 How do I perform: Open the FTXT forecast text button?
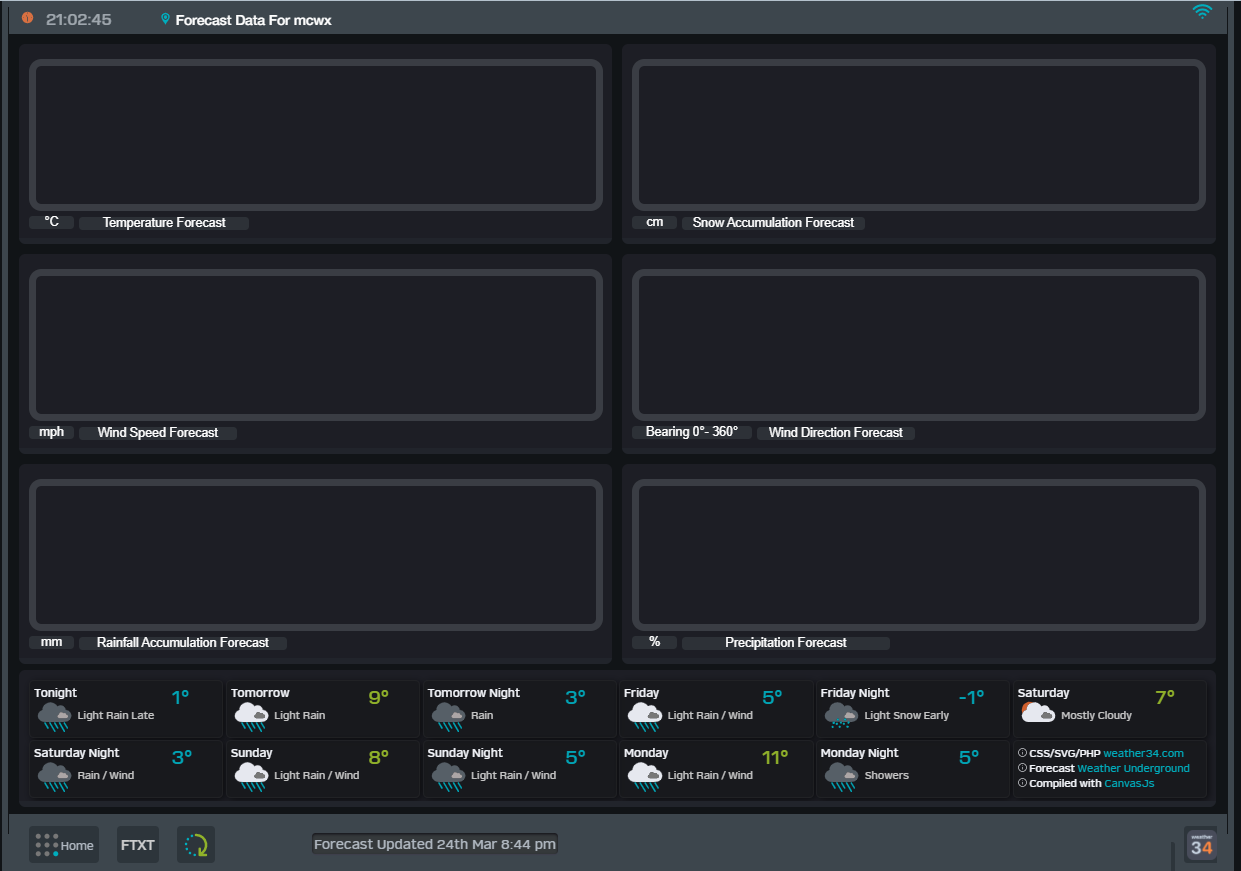point(138,845)
